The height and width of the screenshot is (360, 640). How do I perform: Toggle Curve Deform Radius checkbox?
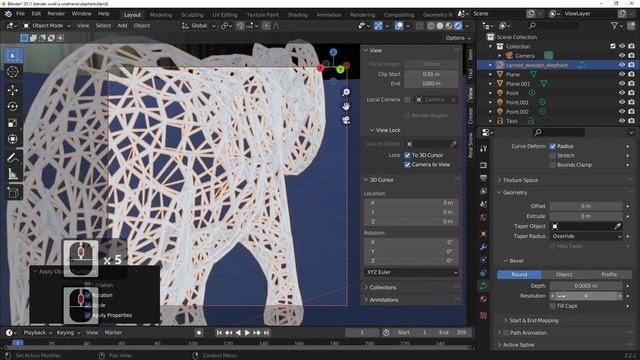pyautogui.click(x=553, y=146)
